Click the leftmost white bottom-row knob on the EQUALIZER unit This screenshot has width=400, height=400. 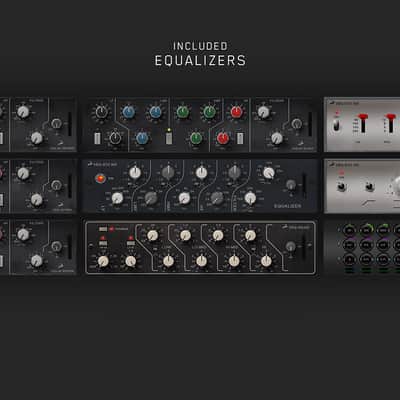(x=117, y=198)
